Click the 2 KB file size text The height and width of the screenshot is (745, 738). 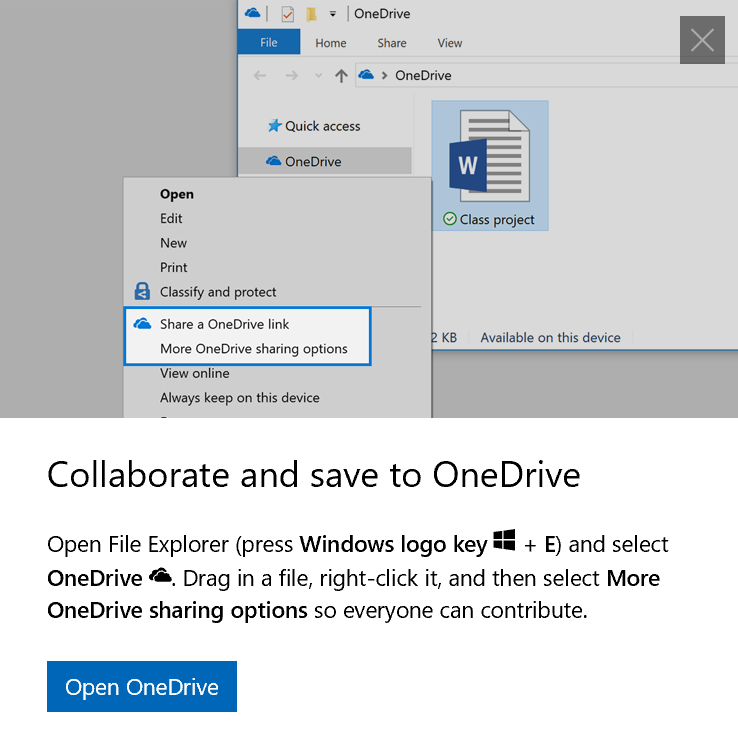click(444, 337)
